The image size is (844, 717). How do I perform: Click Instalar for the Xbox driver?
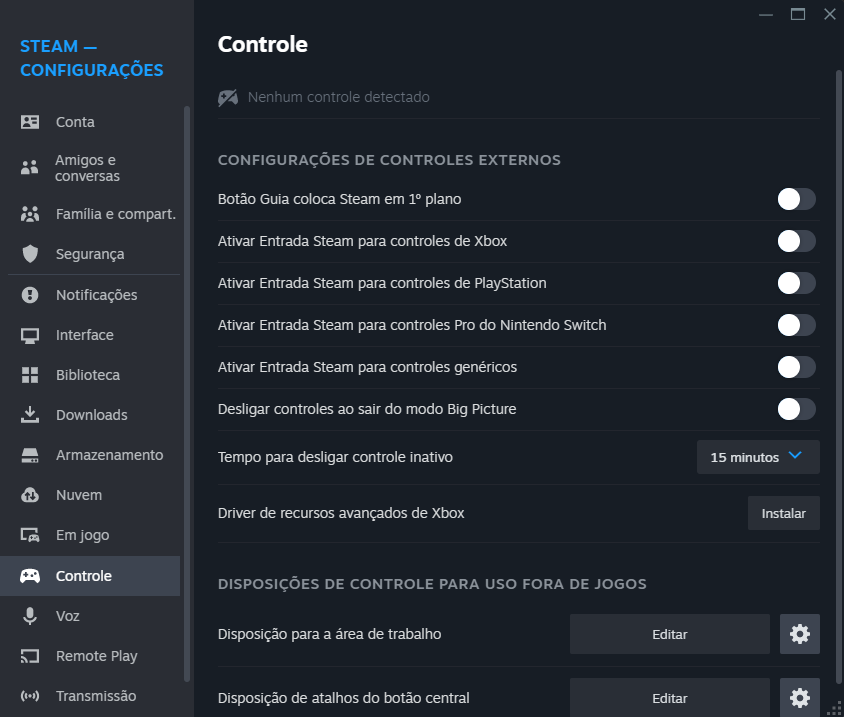click(784, 513)
